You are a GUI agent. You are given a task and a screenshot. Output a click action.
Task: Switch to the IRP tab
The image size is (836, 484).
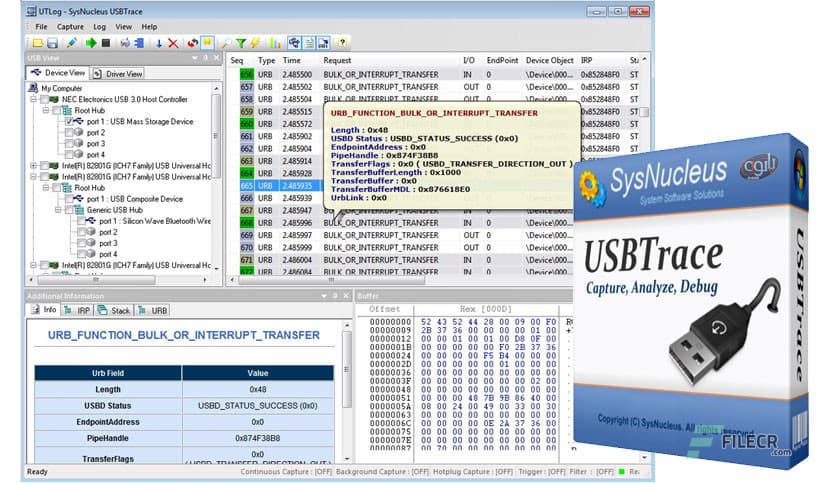[x=77, y=310]
